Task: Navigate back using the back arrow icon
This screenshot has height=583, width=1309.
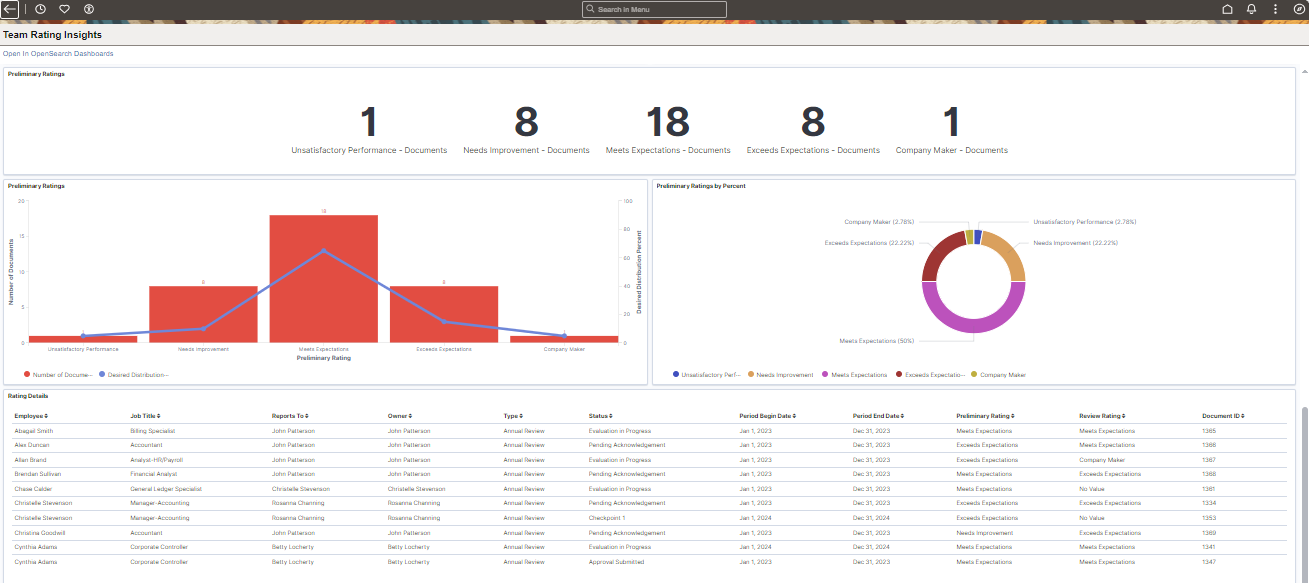Action: [10, 8]
